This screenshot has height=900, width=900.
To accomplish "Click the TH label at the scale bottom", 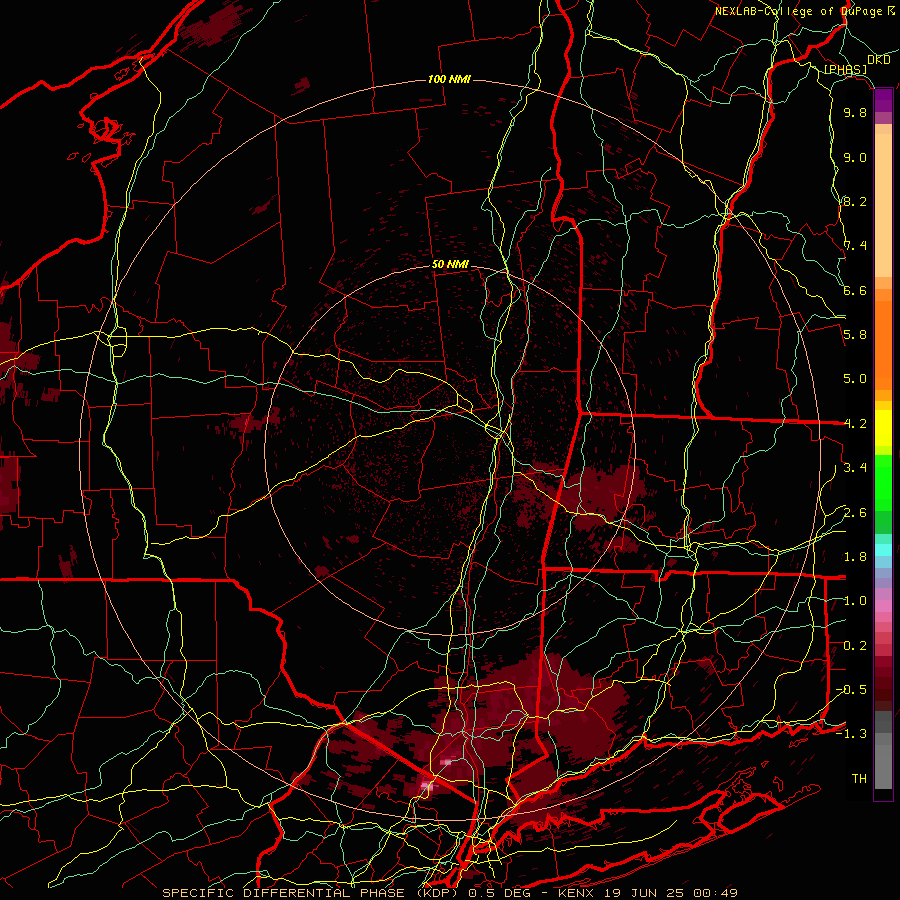I will 859,778.
